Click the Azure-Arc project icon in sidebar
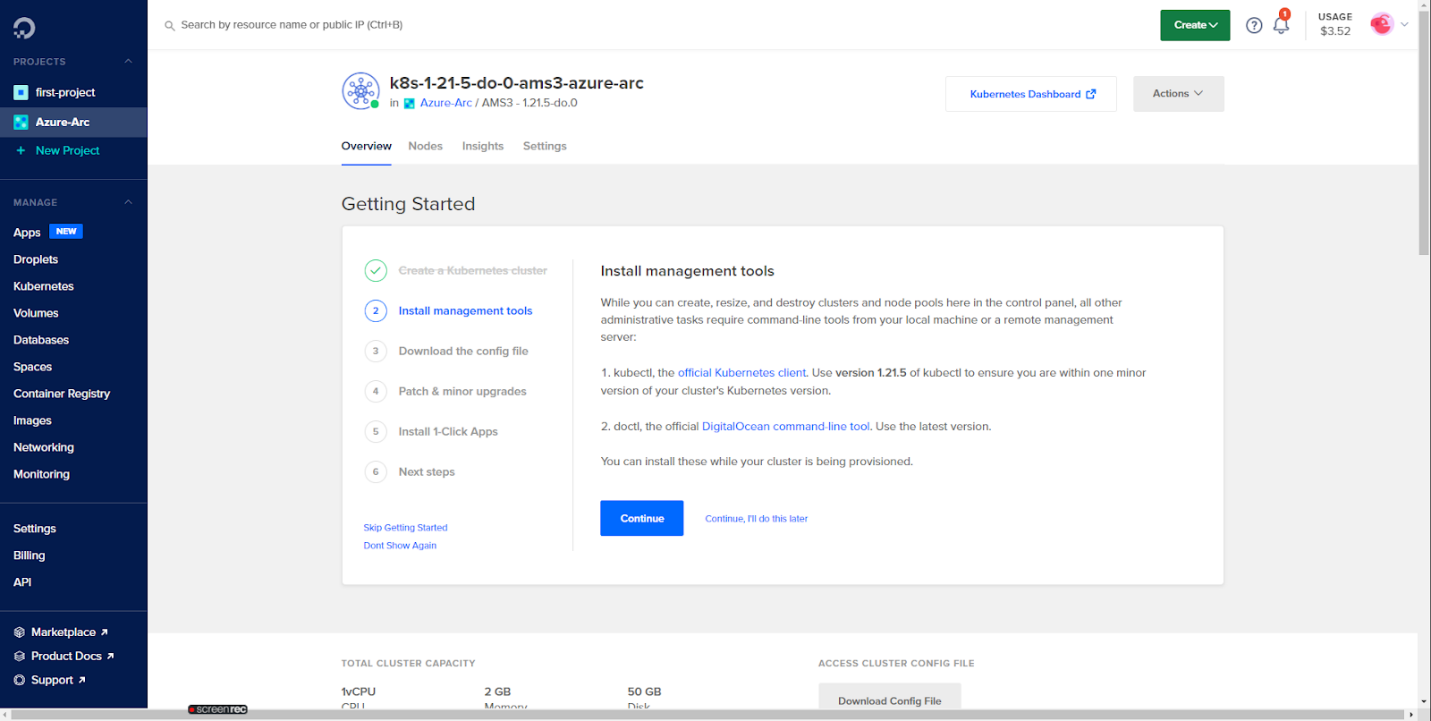 (21, 122)
